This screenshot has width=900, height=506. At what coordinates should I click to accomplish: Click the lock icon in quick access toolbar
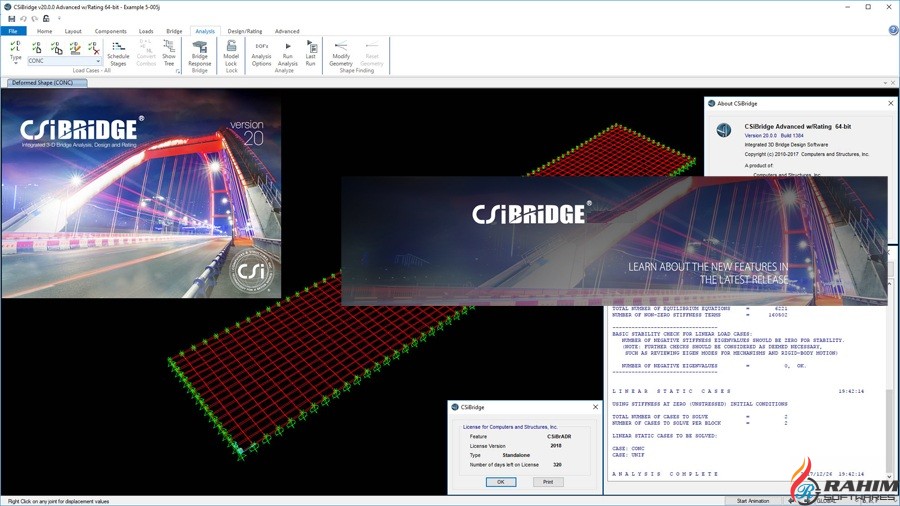pos(45,18)
